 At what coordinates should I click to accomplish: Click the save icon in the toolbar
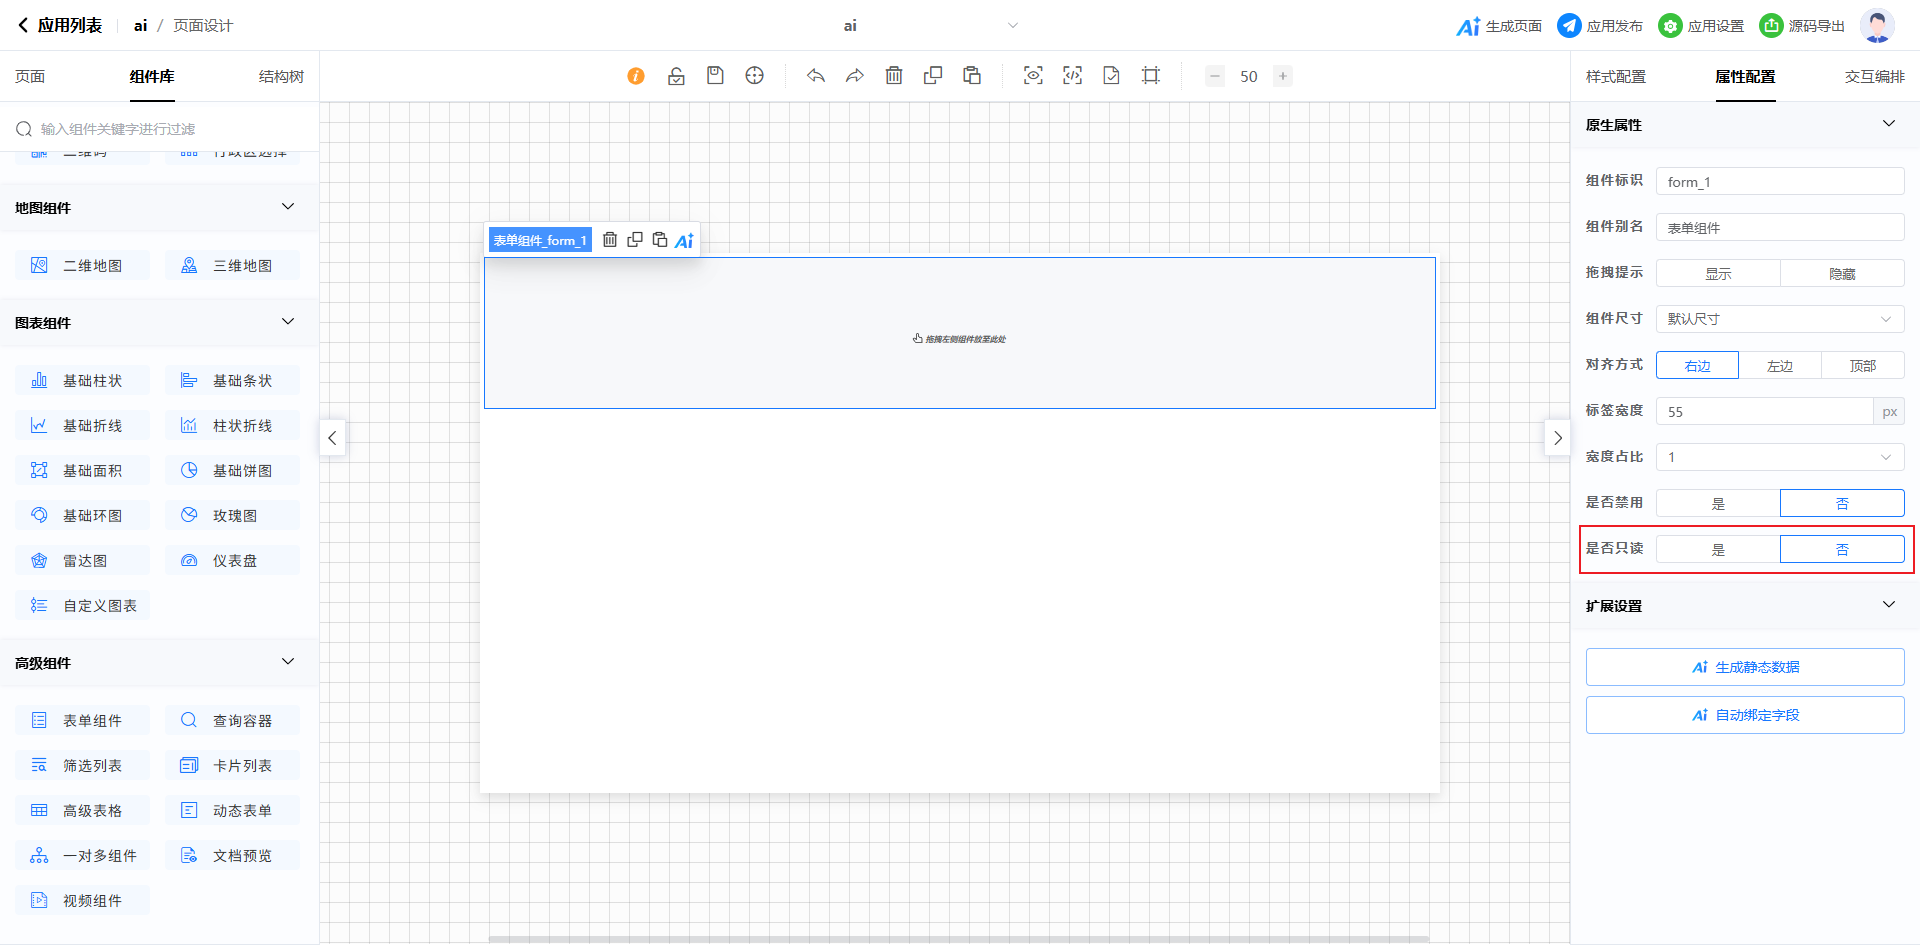(x=715, y=76)
